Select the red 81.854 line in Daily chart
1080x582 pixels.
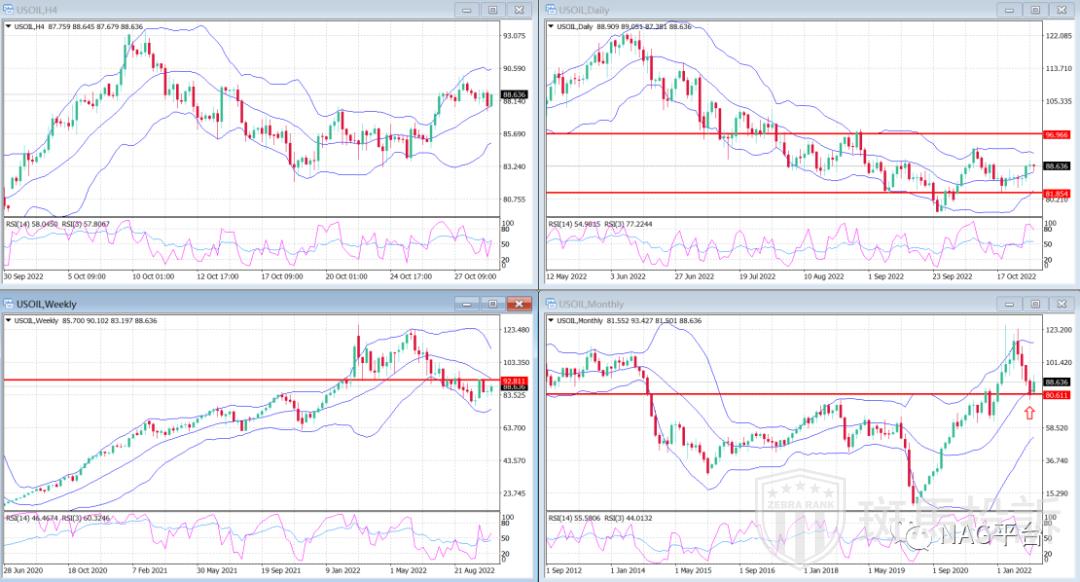click(x=792, y=193)
